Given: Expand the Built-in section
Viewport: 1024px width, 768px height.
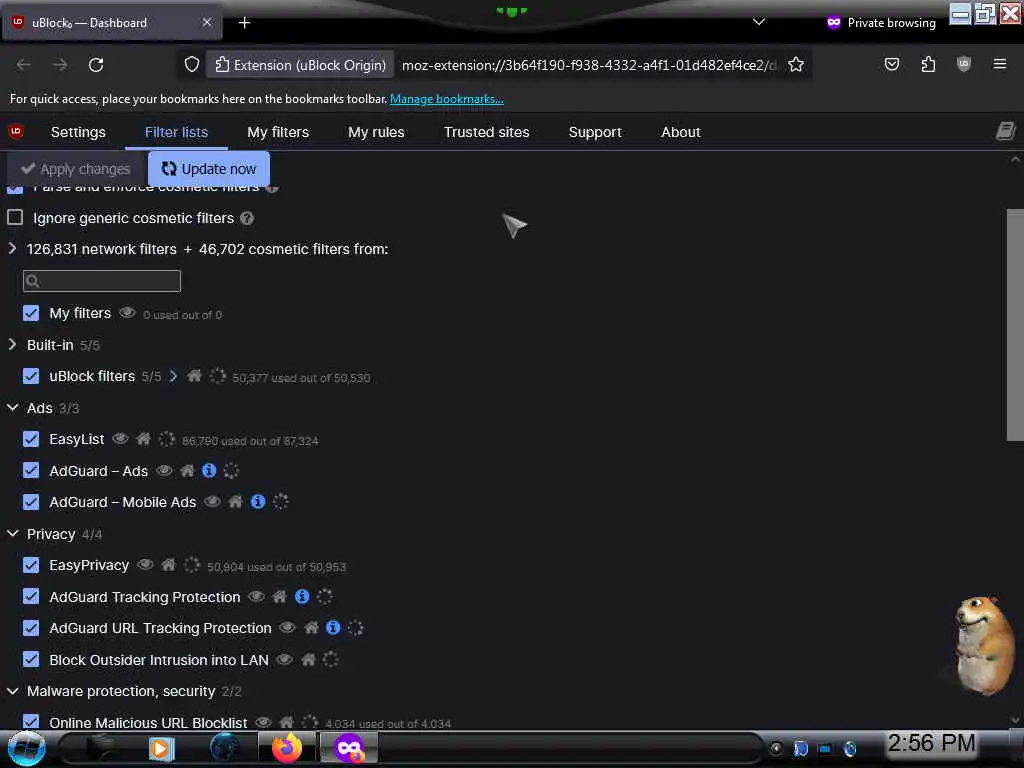Looking at the screenshot, I should [12, 344].
